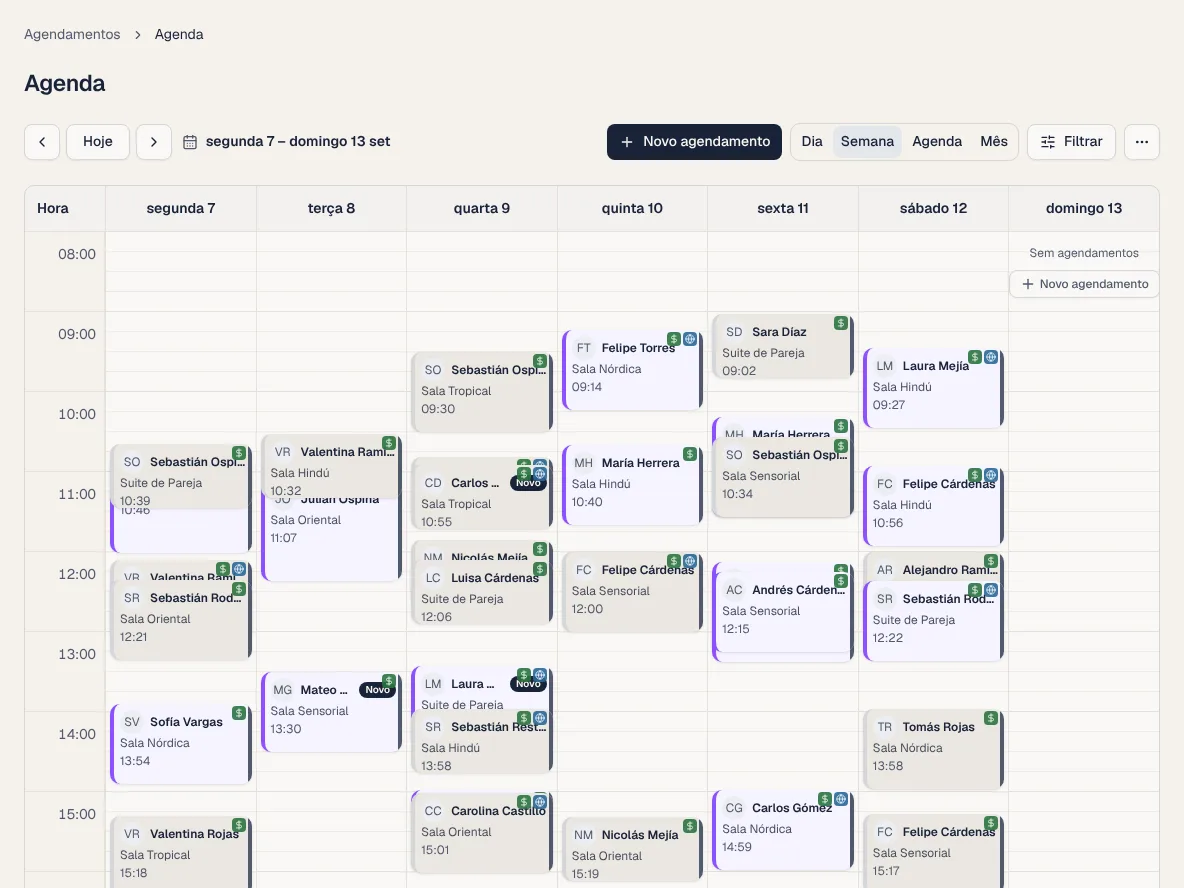Click the paid icon on María Herrera 10:40 card
The height and width of the screenshot is (888, 1184).
[689, 454]
